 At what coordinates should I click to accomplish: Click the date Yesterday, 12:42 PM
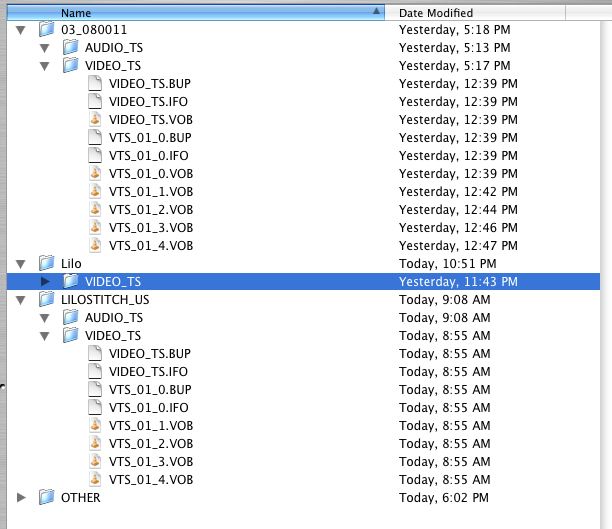pos(458,192)
